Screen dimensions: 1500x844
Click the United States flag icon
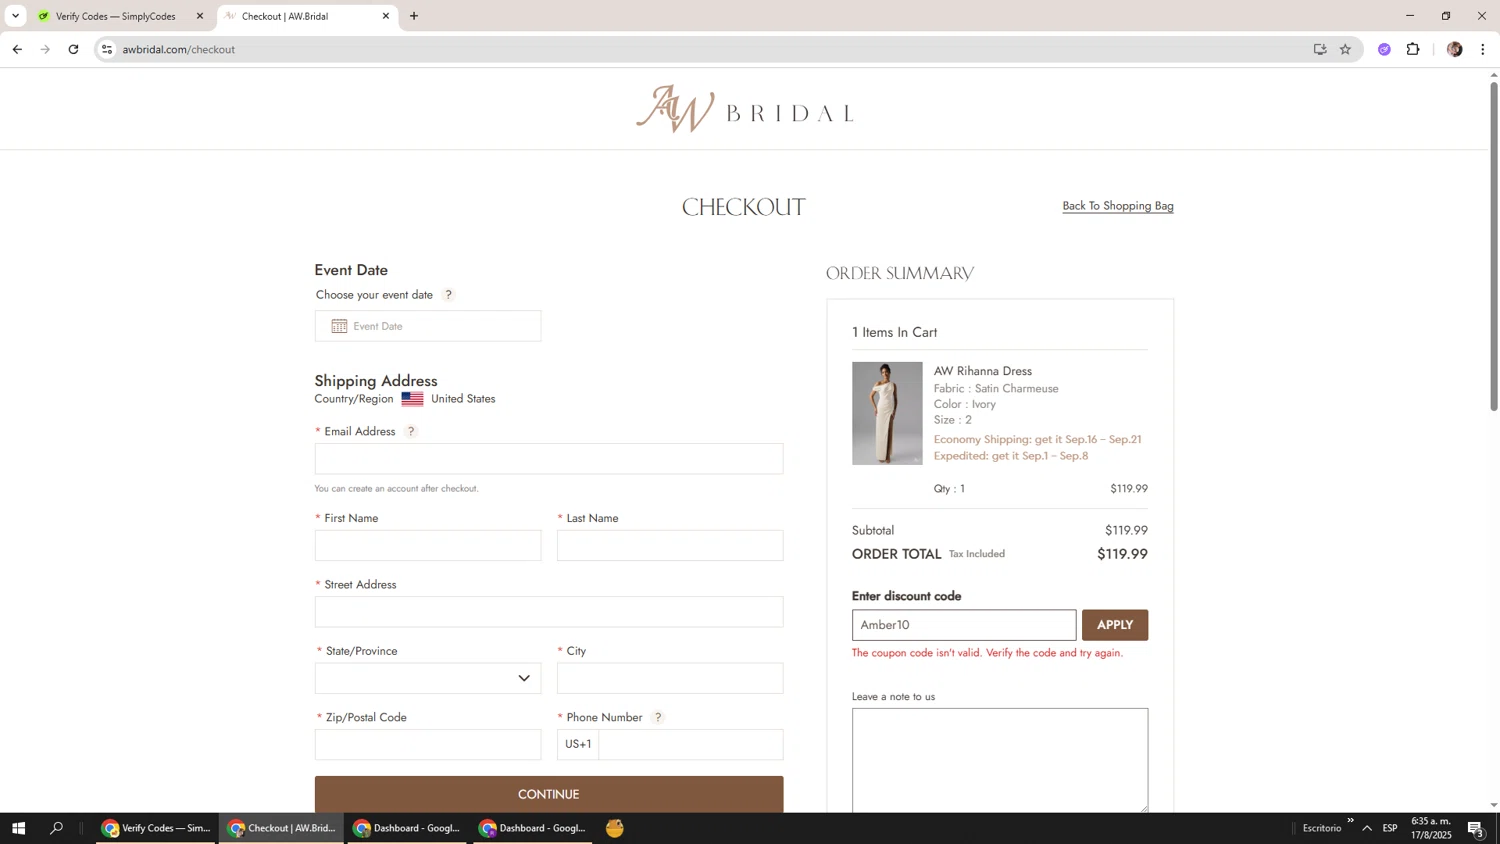coord(412,399)
